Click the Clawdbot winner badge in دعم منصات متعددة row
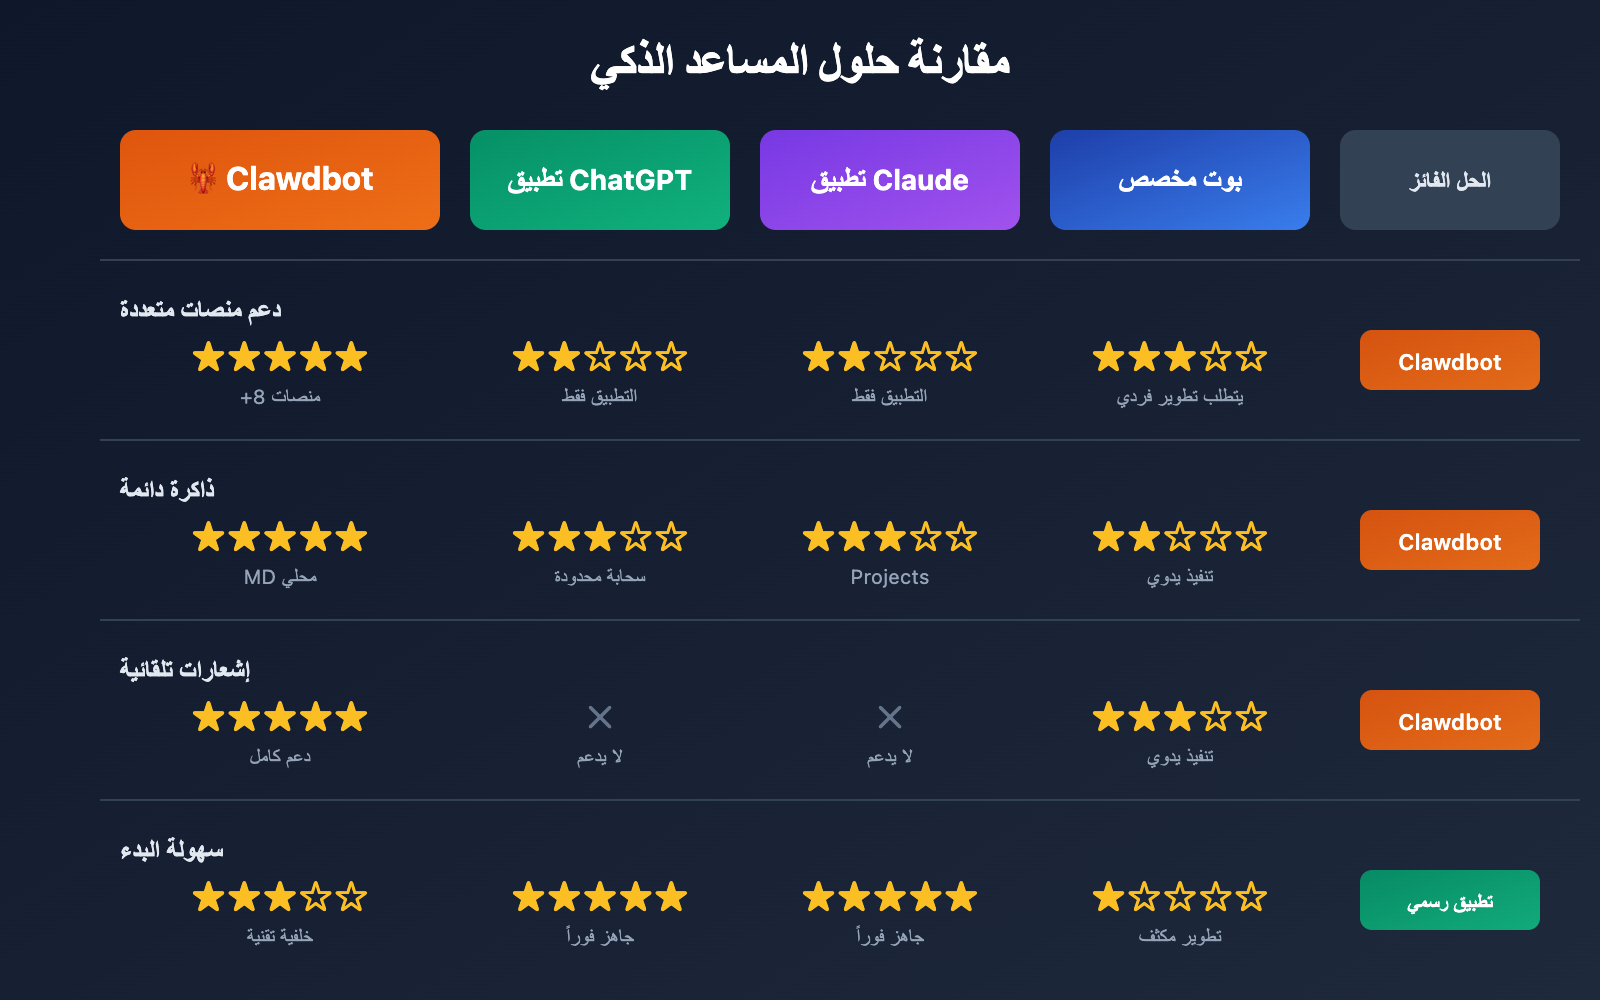 coord(1449,360)
